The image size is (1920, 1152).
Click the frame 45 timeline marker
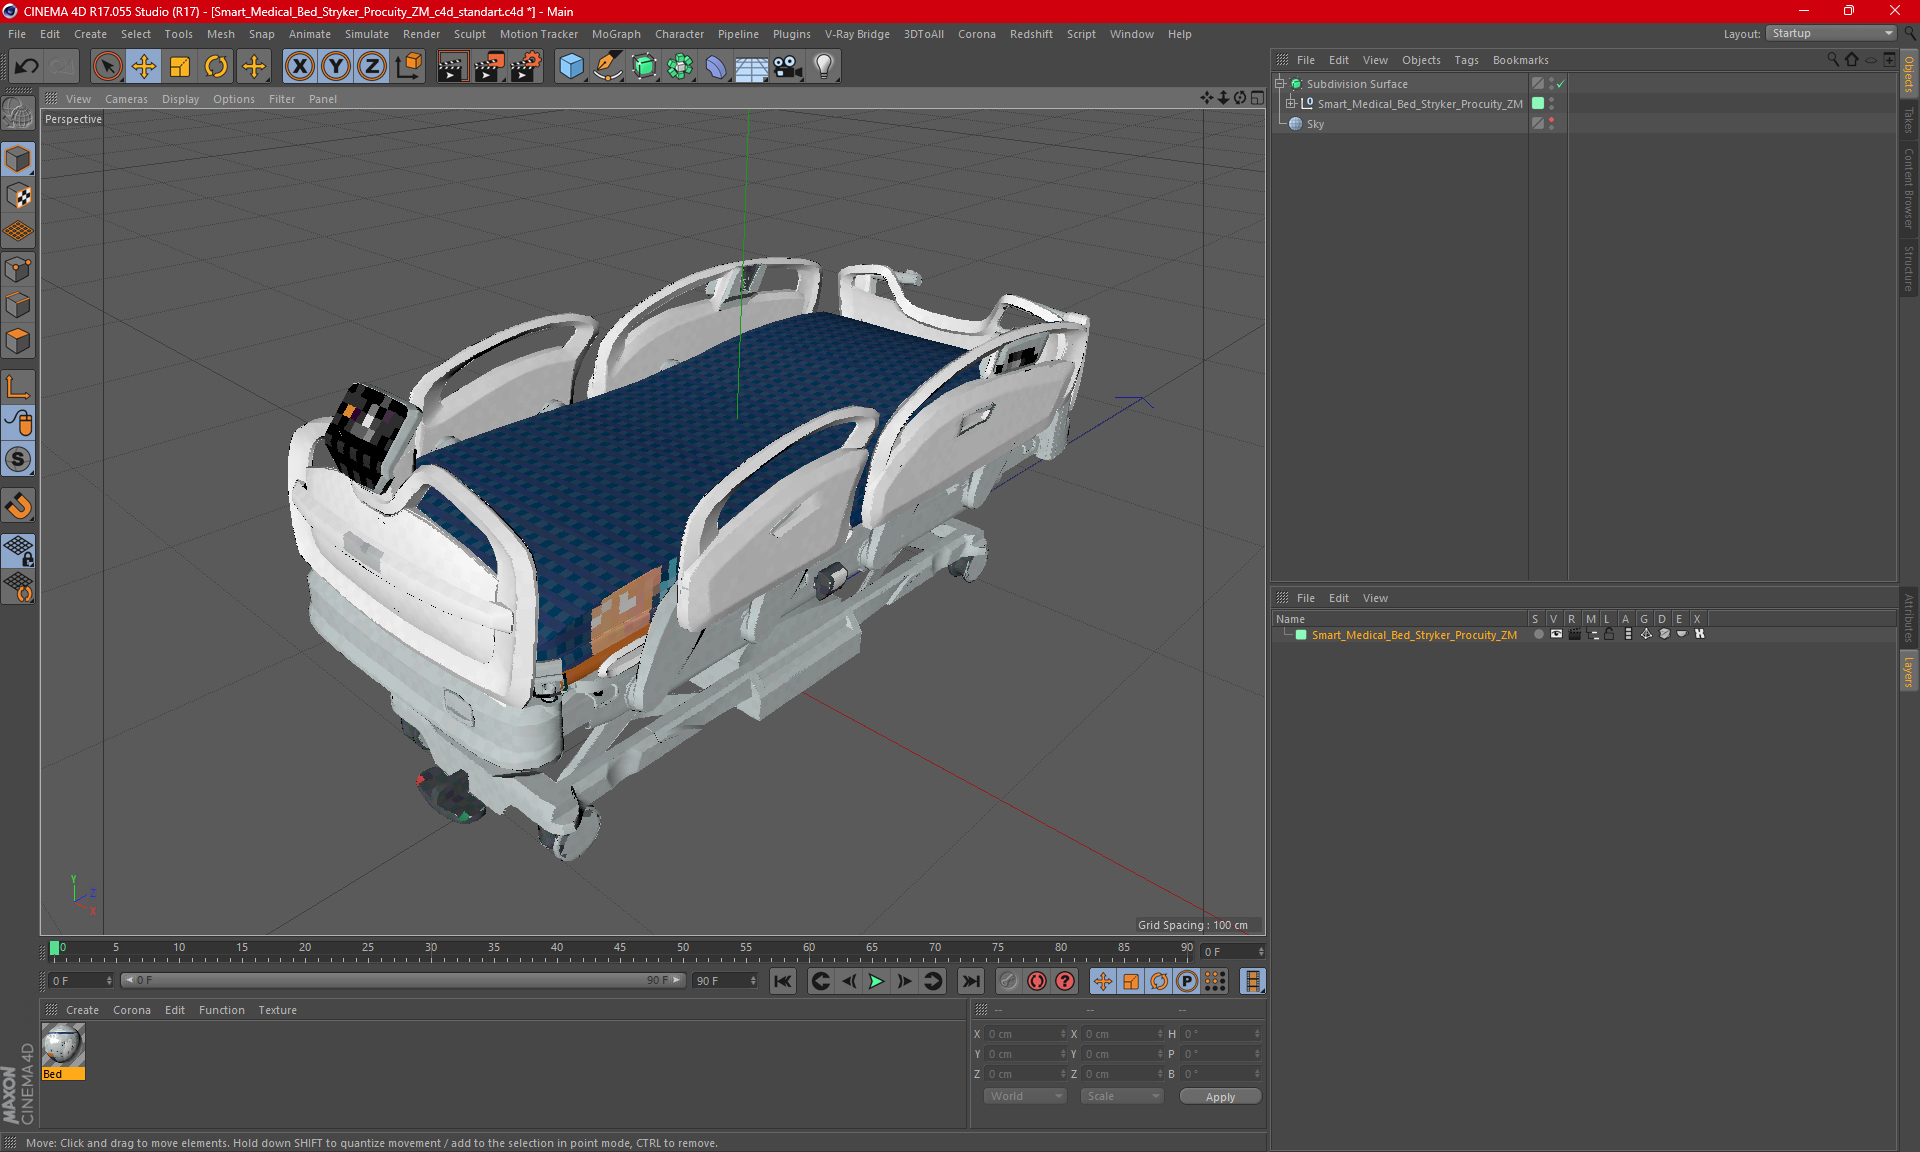619,947
